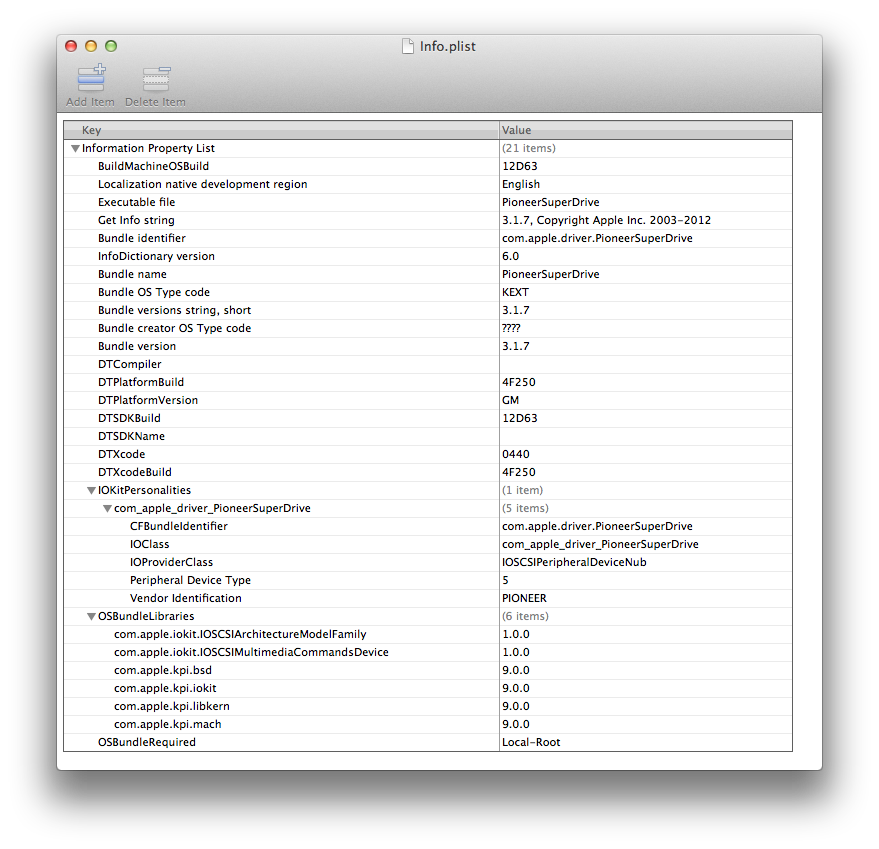Viewport: 879px width, 849px height.
Task: Click the GM platform version value
Action: pyautogui.click(x=510, y=400)
